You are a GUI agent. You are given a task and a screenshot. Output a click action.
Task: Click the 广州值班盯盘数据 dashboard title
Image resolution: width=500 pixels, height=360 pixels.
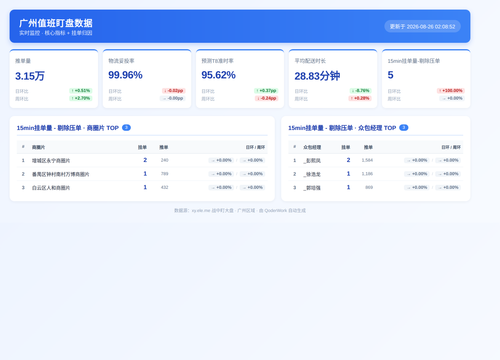click(56, 23)
